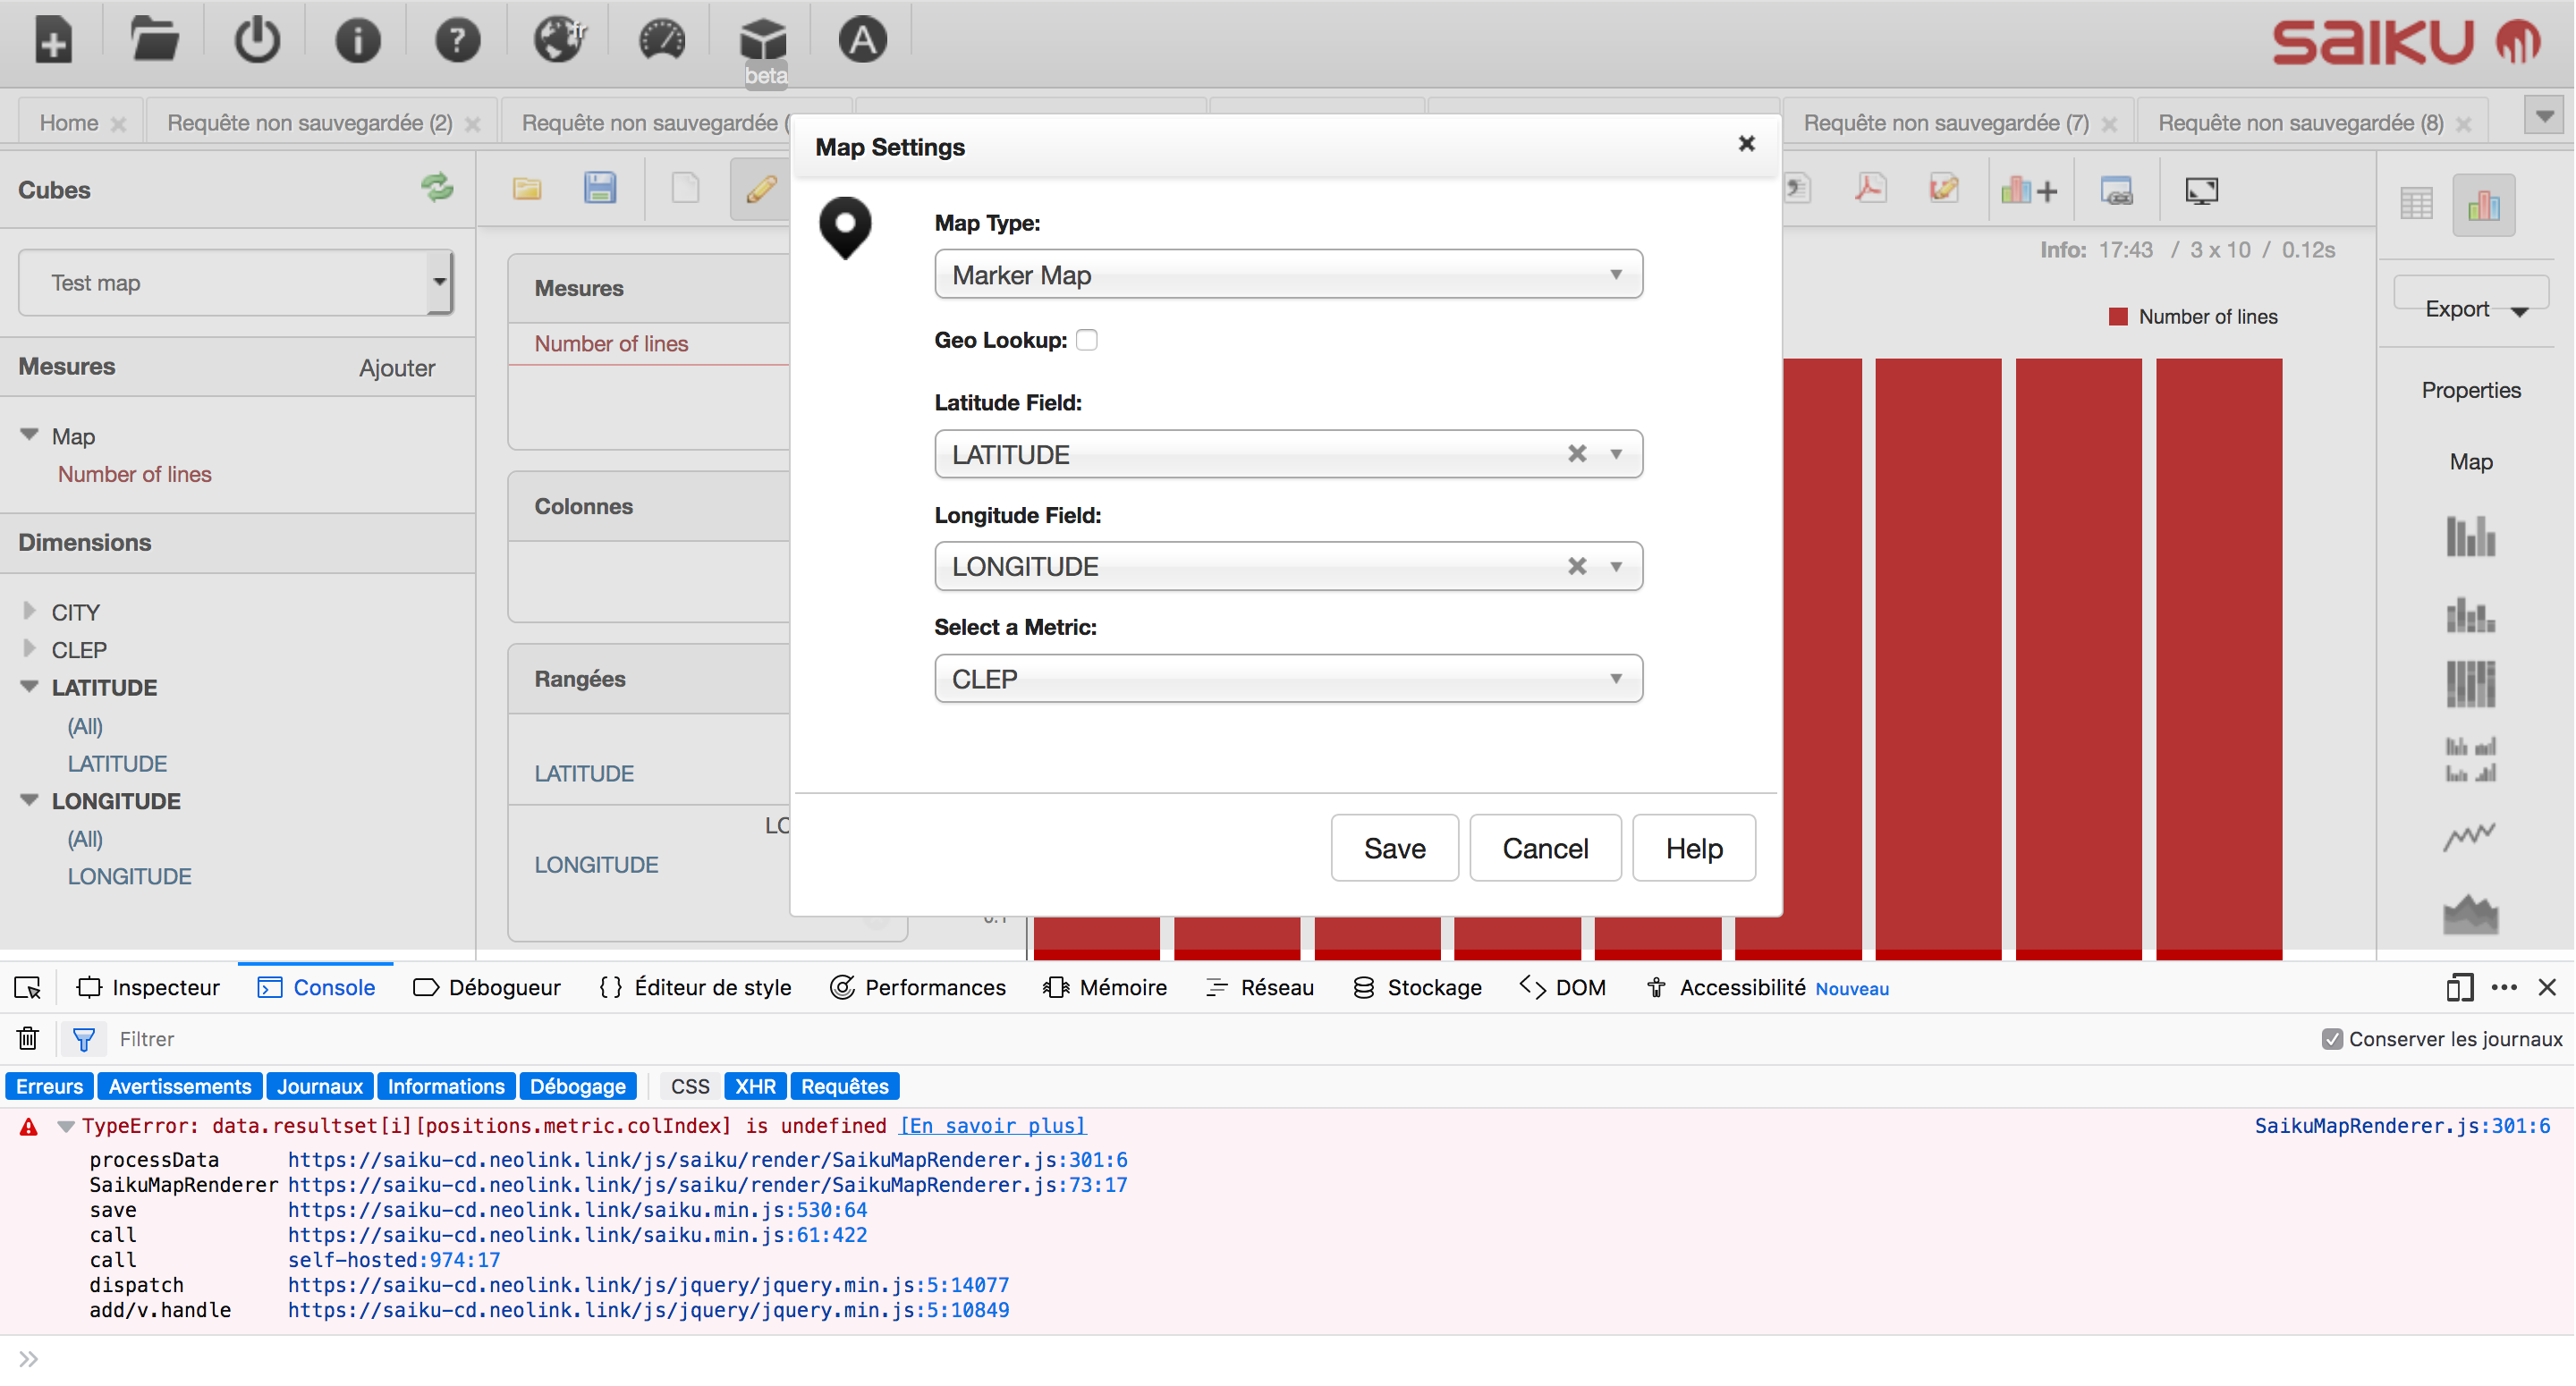Go to the Home tab

pos(68,122)
